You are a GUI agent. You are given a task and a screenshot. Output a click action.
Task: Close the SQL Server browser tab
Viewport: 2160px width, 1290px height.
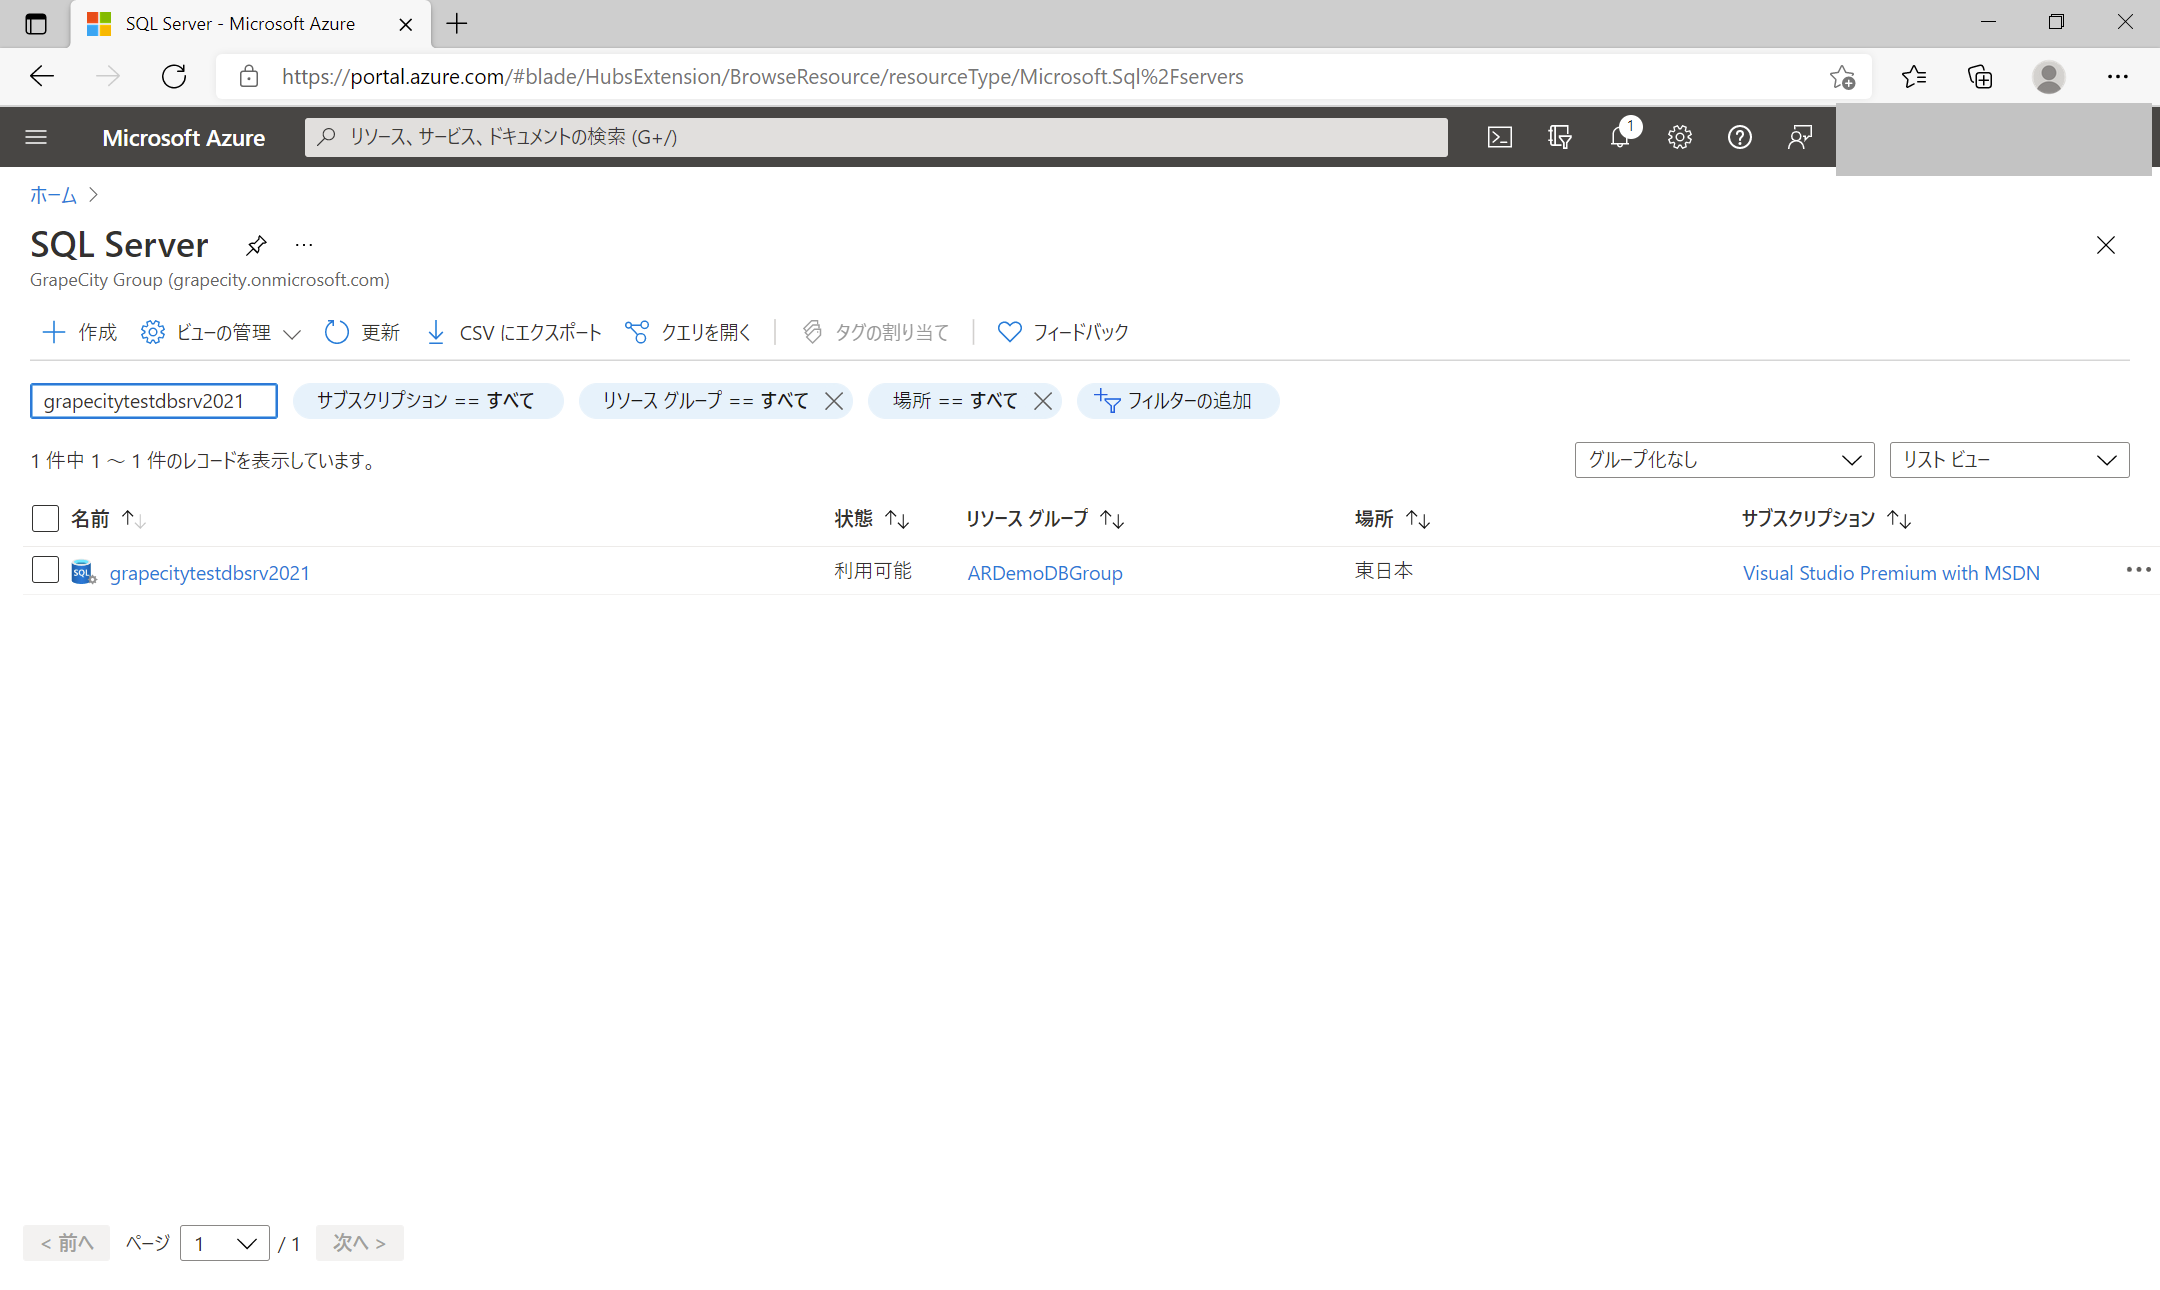pos(406,24)
